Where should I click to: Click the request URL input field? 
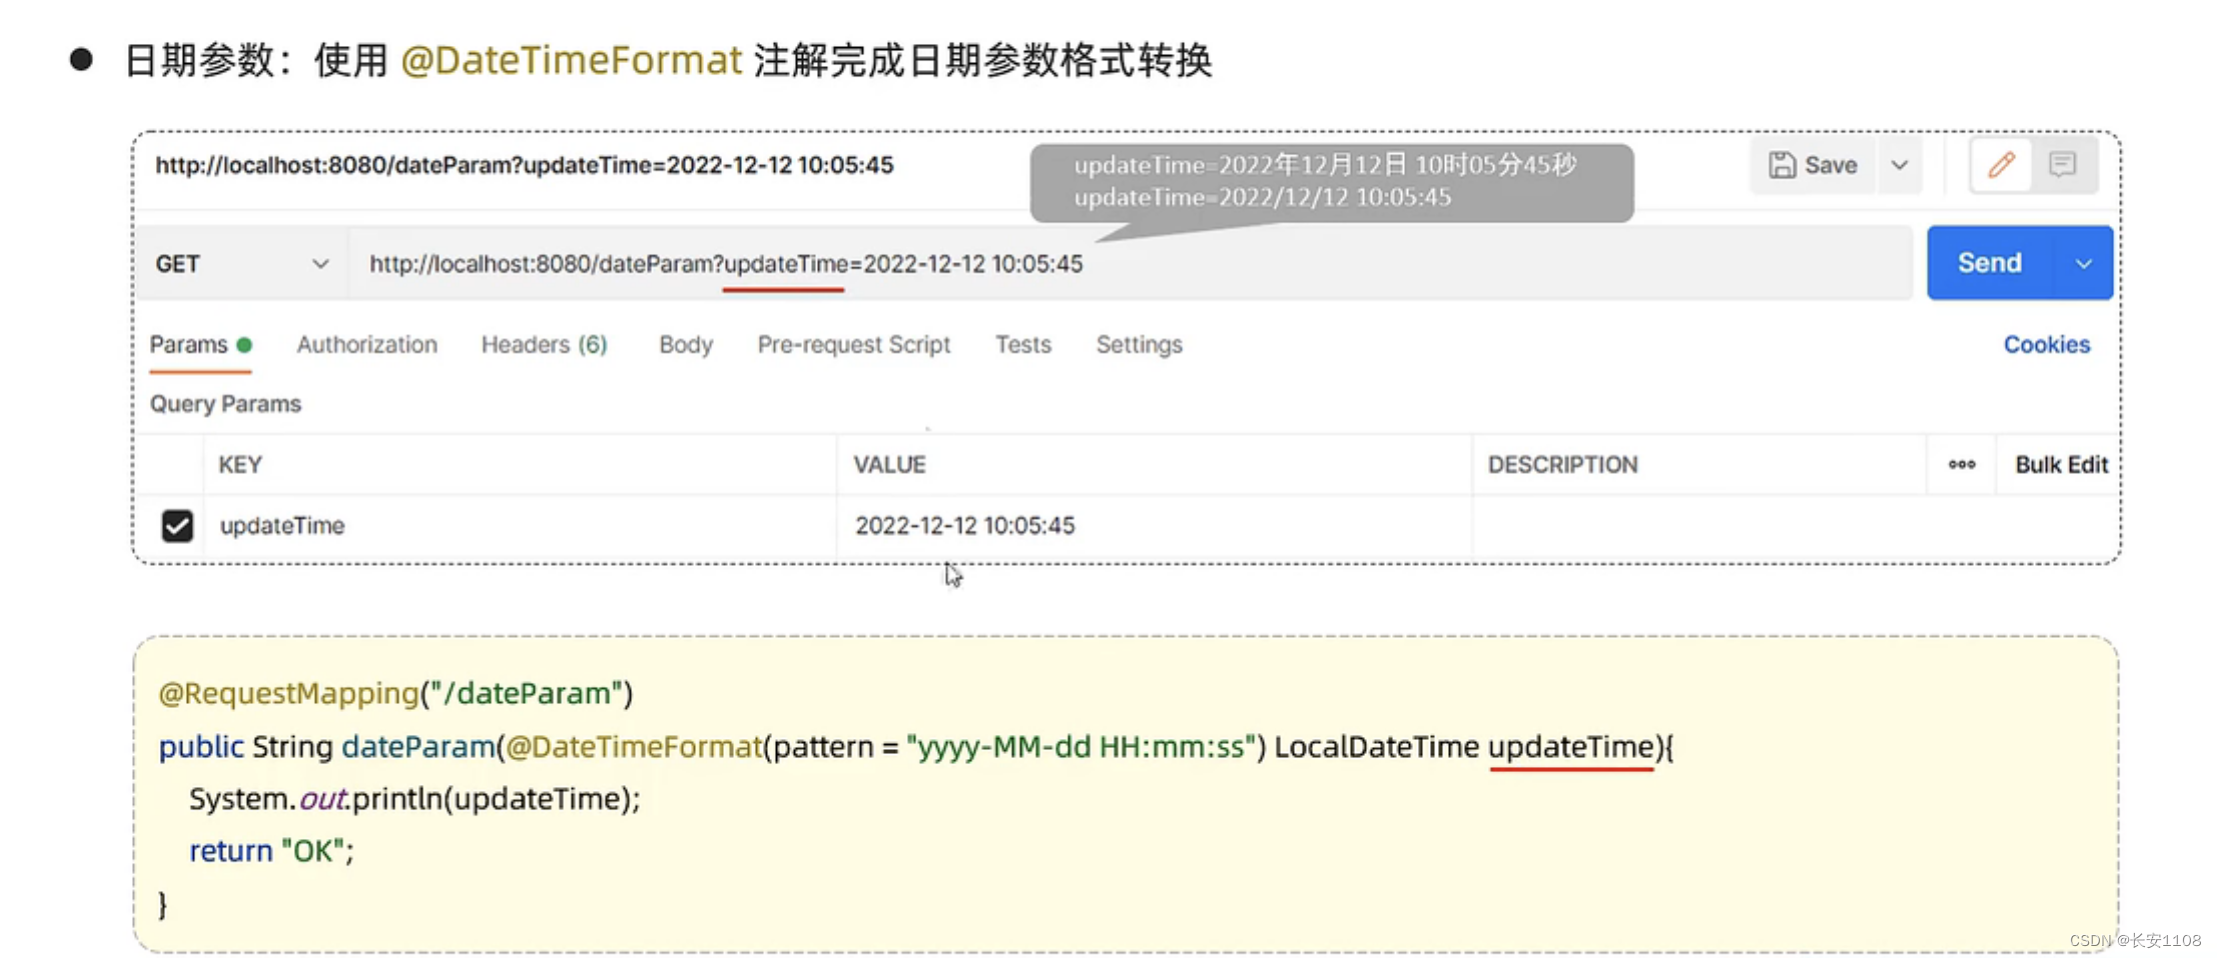(x=1130, y=264)
